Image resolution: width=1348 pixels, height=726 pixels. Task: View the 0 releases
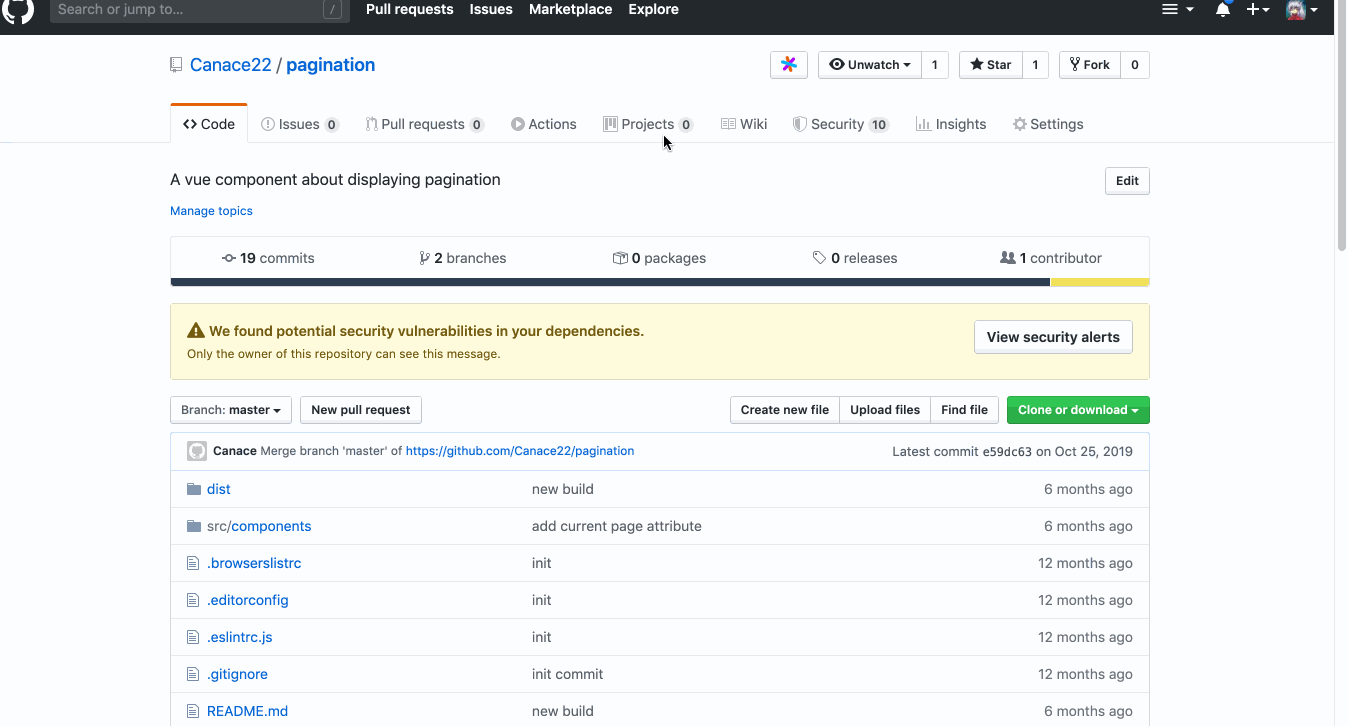(x=855, y=258)
